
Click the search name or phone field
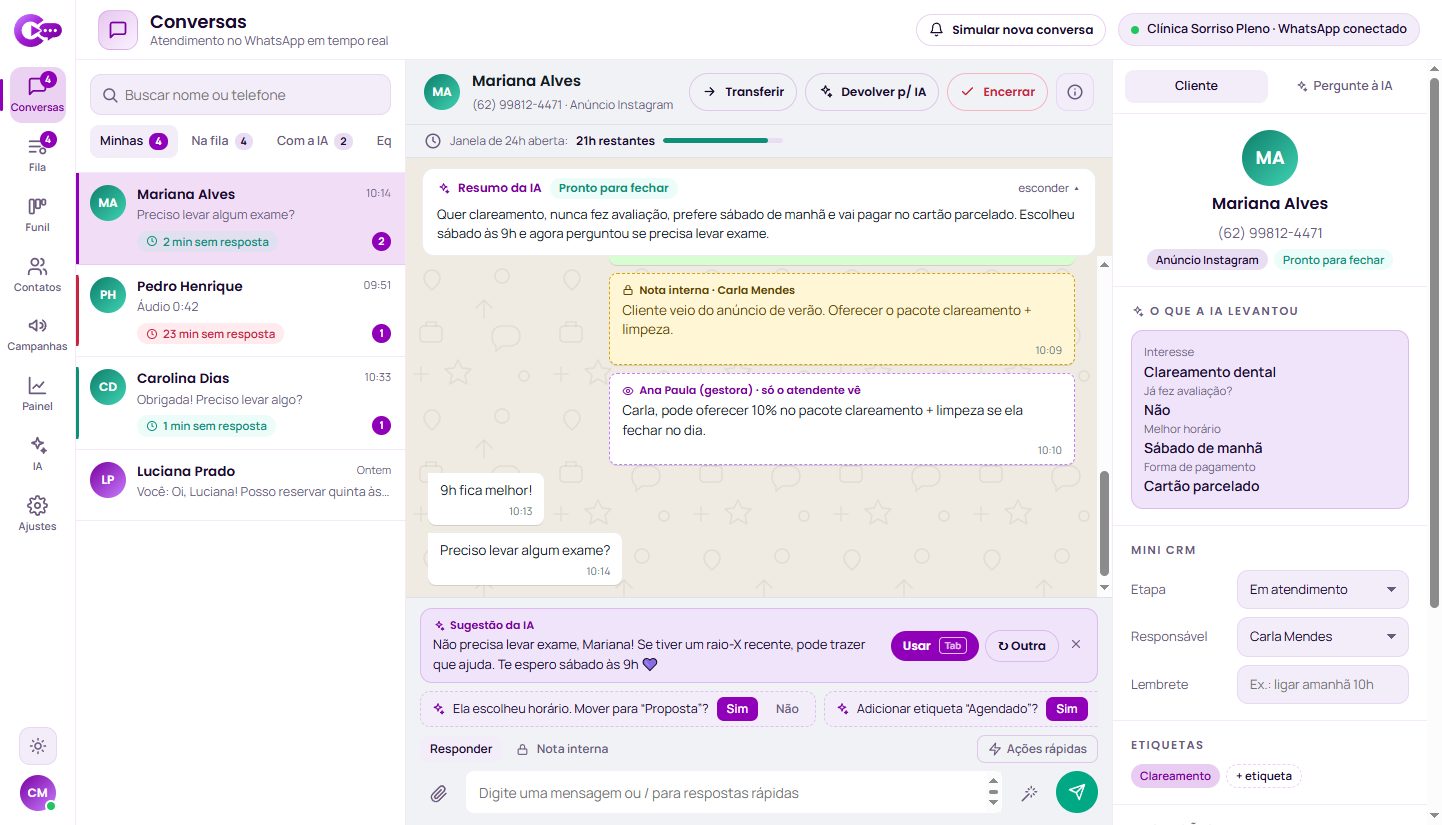coord(240,95)
